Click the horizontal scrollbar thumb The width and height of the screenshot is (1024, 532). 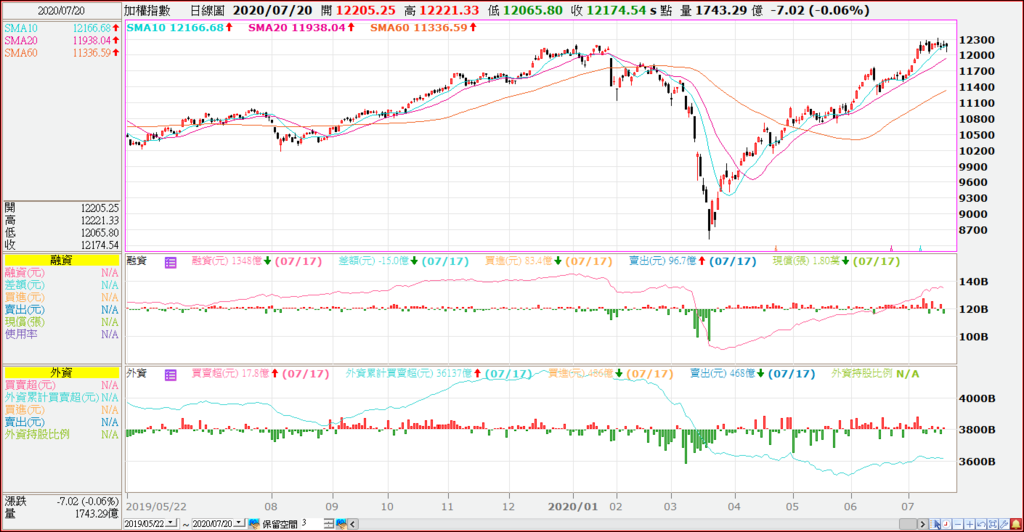point(908,524)
